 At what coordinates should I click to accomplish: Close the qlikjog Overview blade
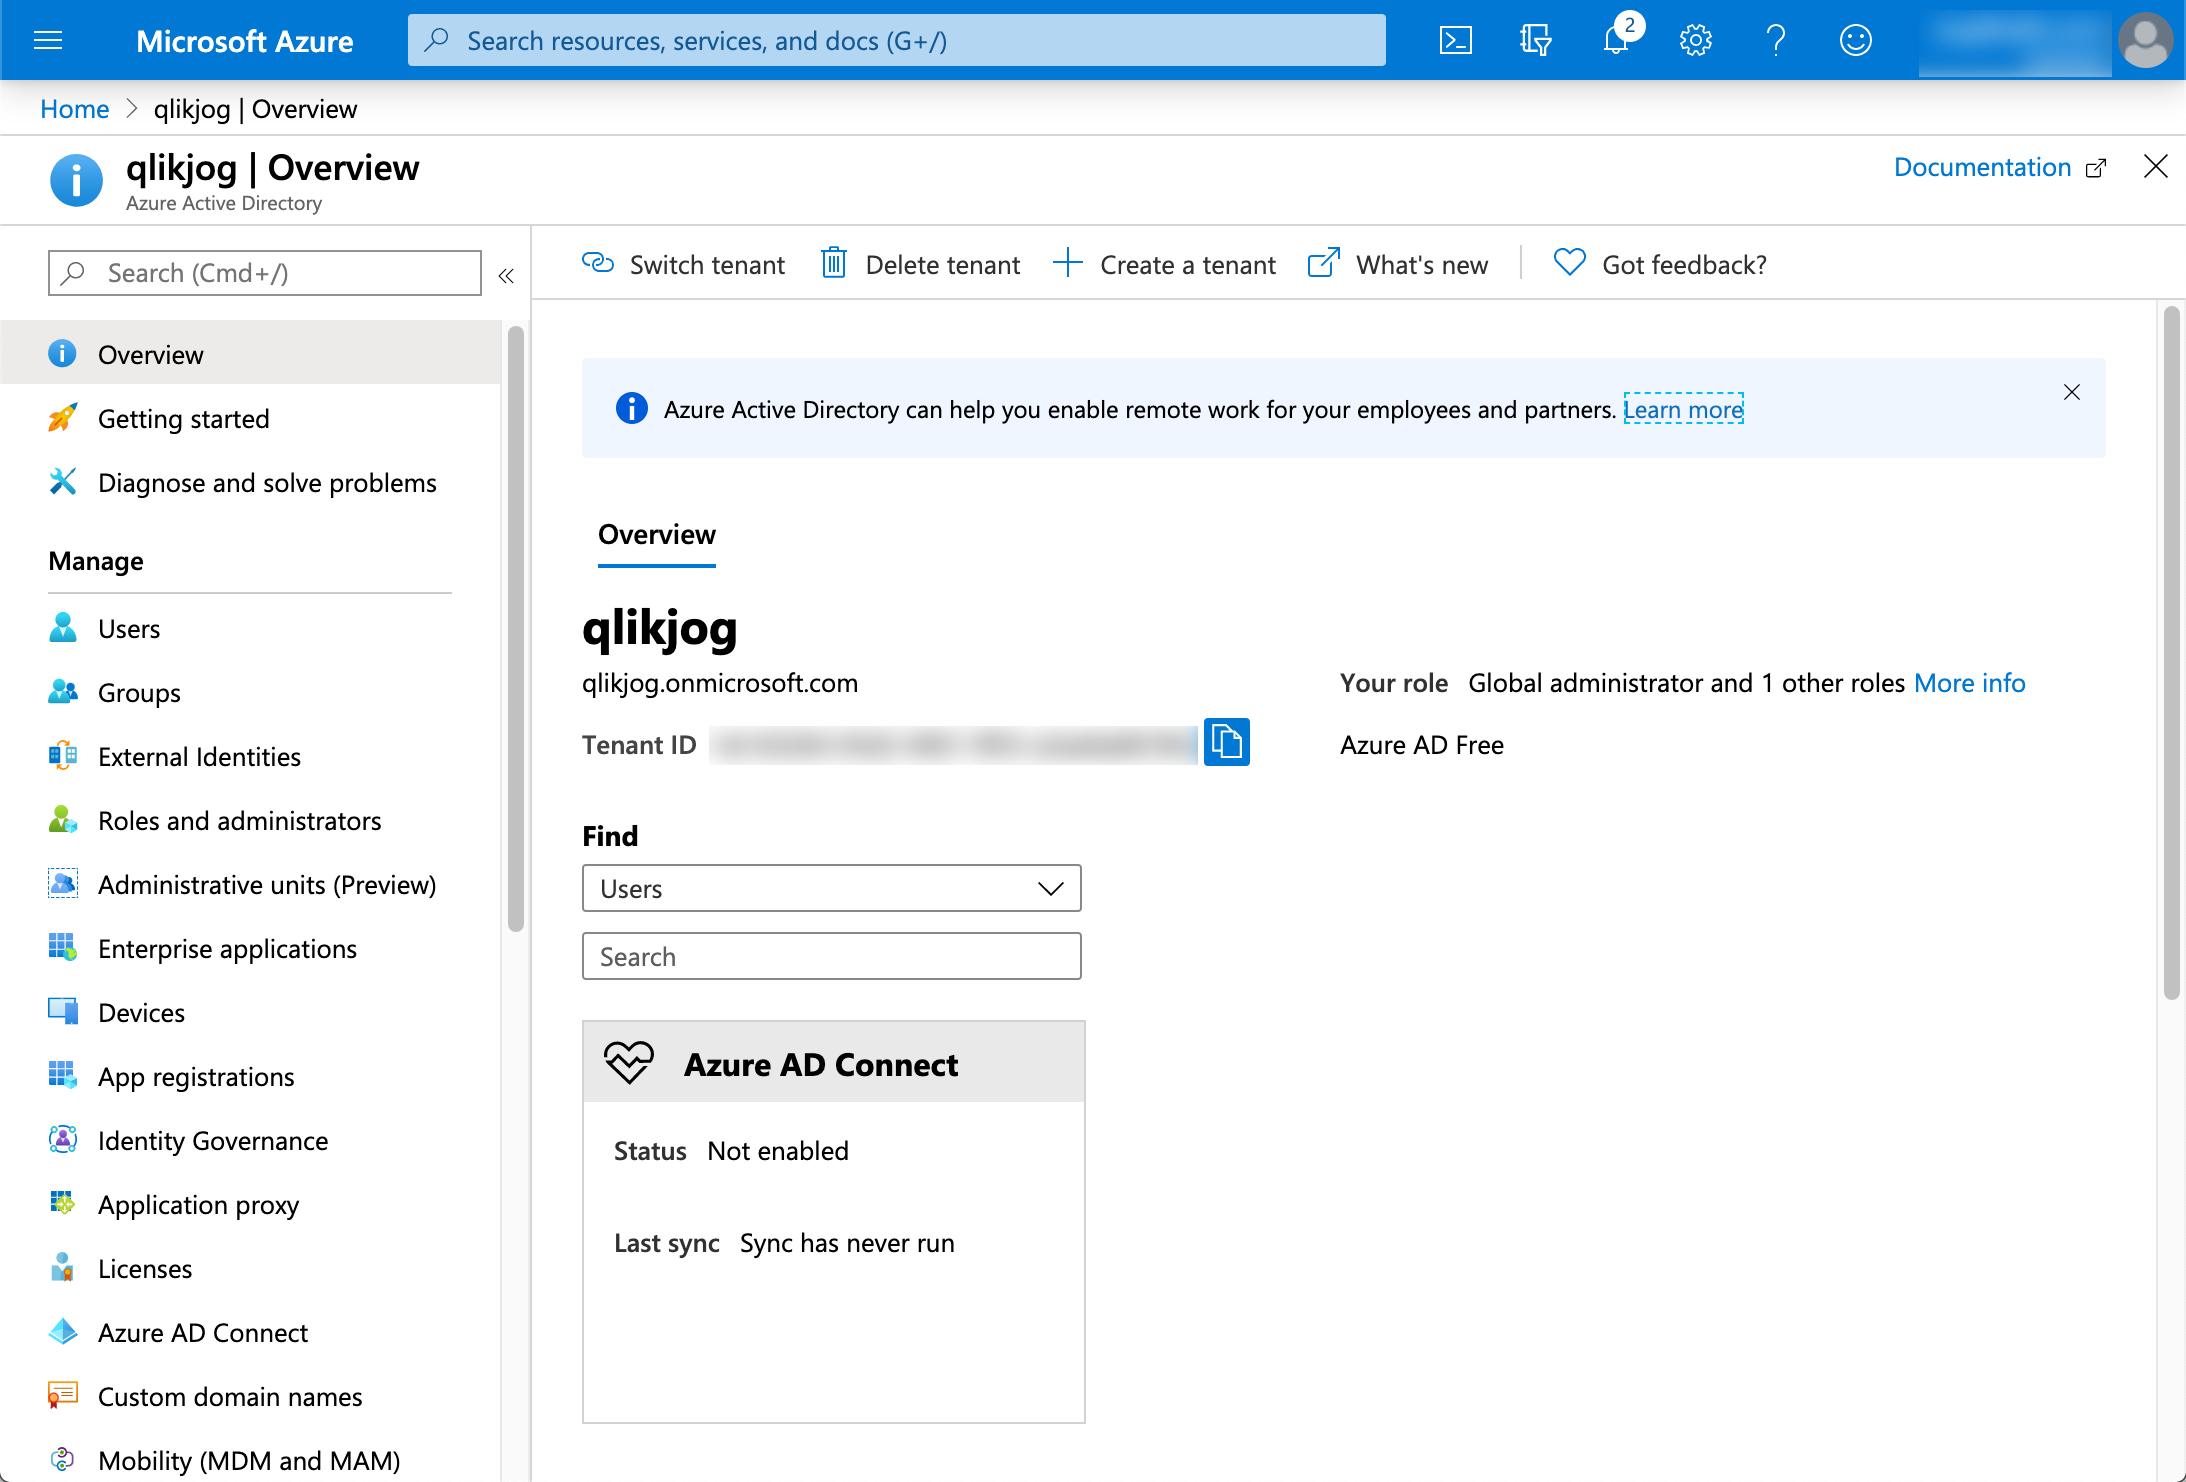coord(2156,166)
